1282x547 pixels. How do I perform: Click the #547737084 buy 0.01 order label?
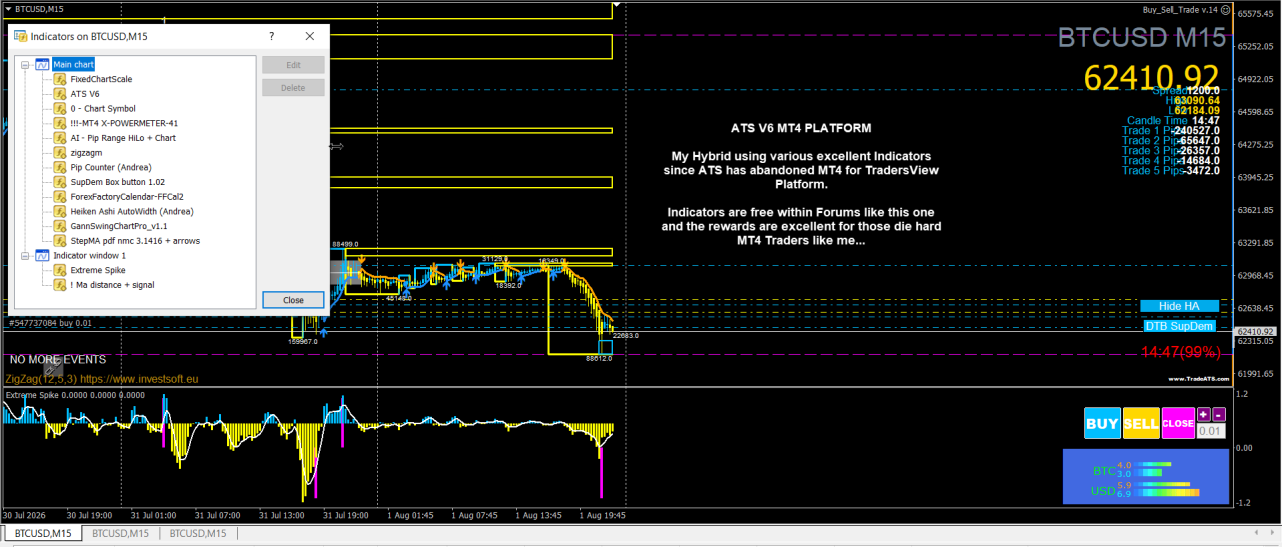tap(50, 323)
